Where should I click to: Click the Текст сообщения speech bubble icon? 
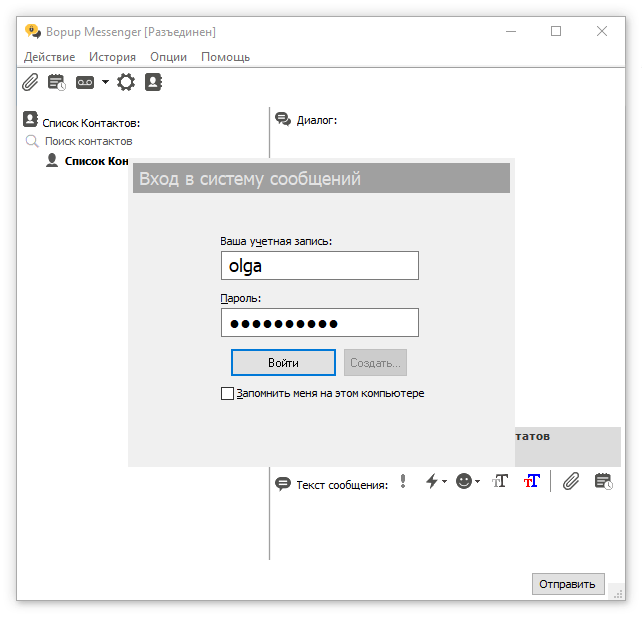283,483
